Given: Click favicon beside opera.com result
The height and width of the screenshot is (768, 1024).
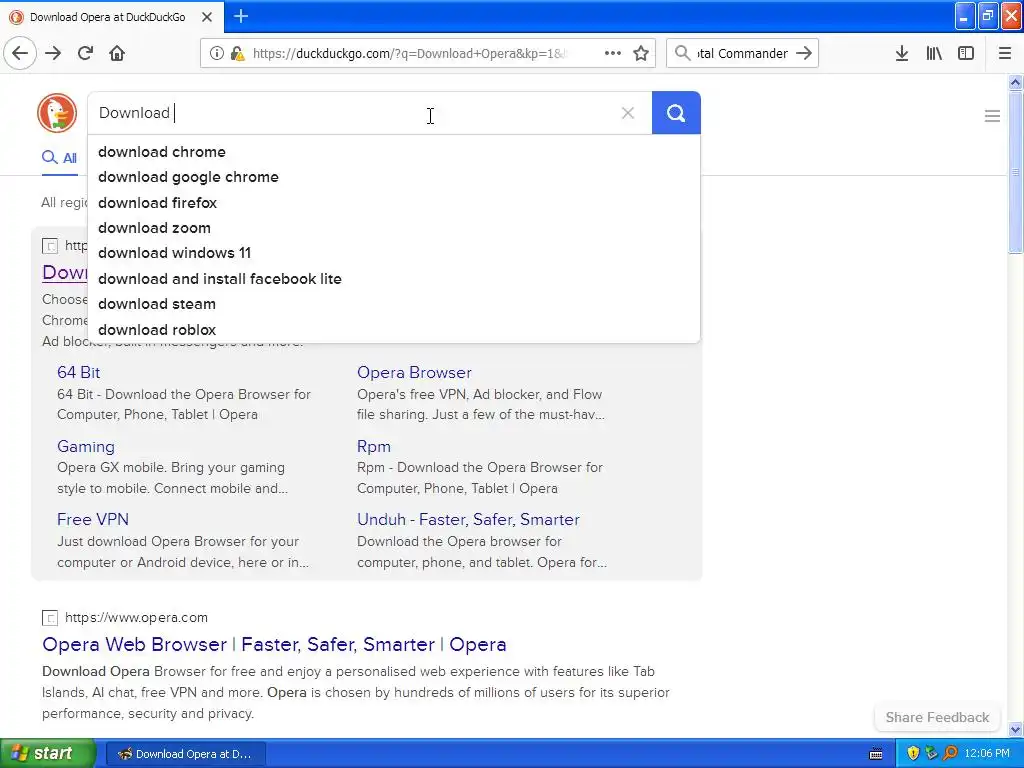Looking at the screenshot, I should pos(50,618).
